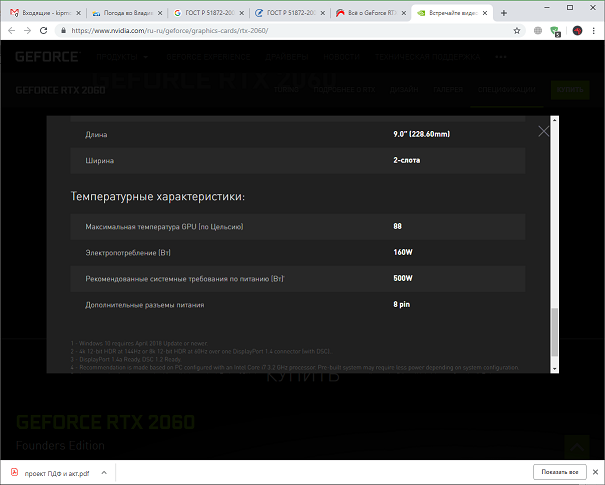Expand download item options chevron
The height and width of the screenshot is (485, 605).
pos(104,472)
